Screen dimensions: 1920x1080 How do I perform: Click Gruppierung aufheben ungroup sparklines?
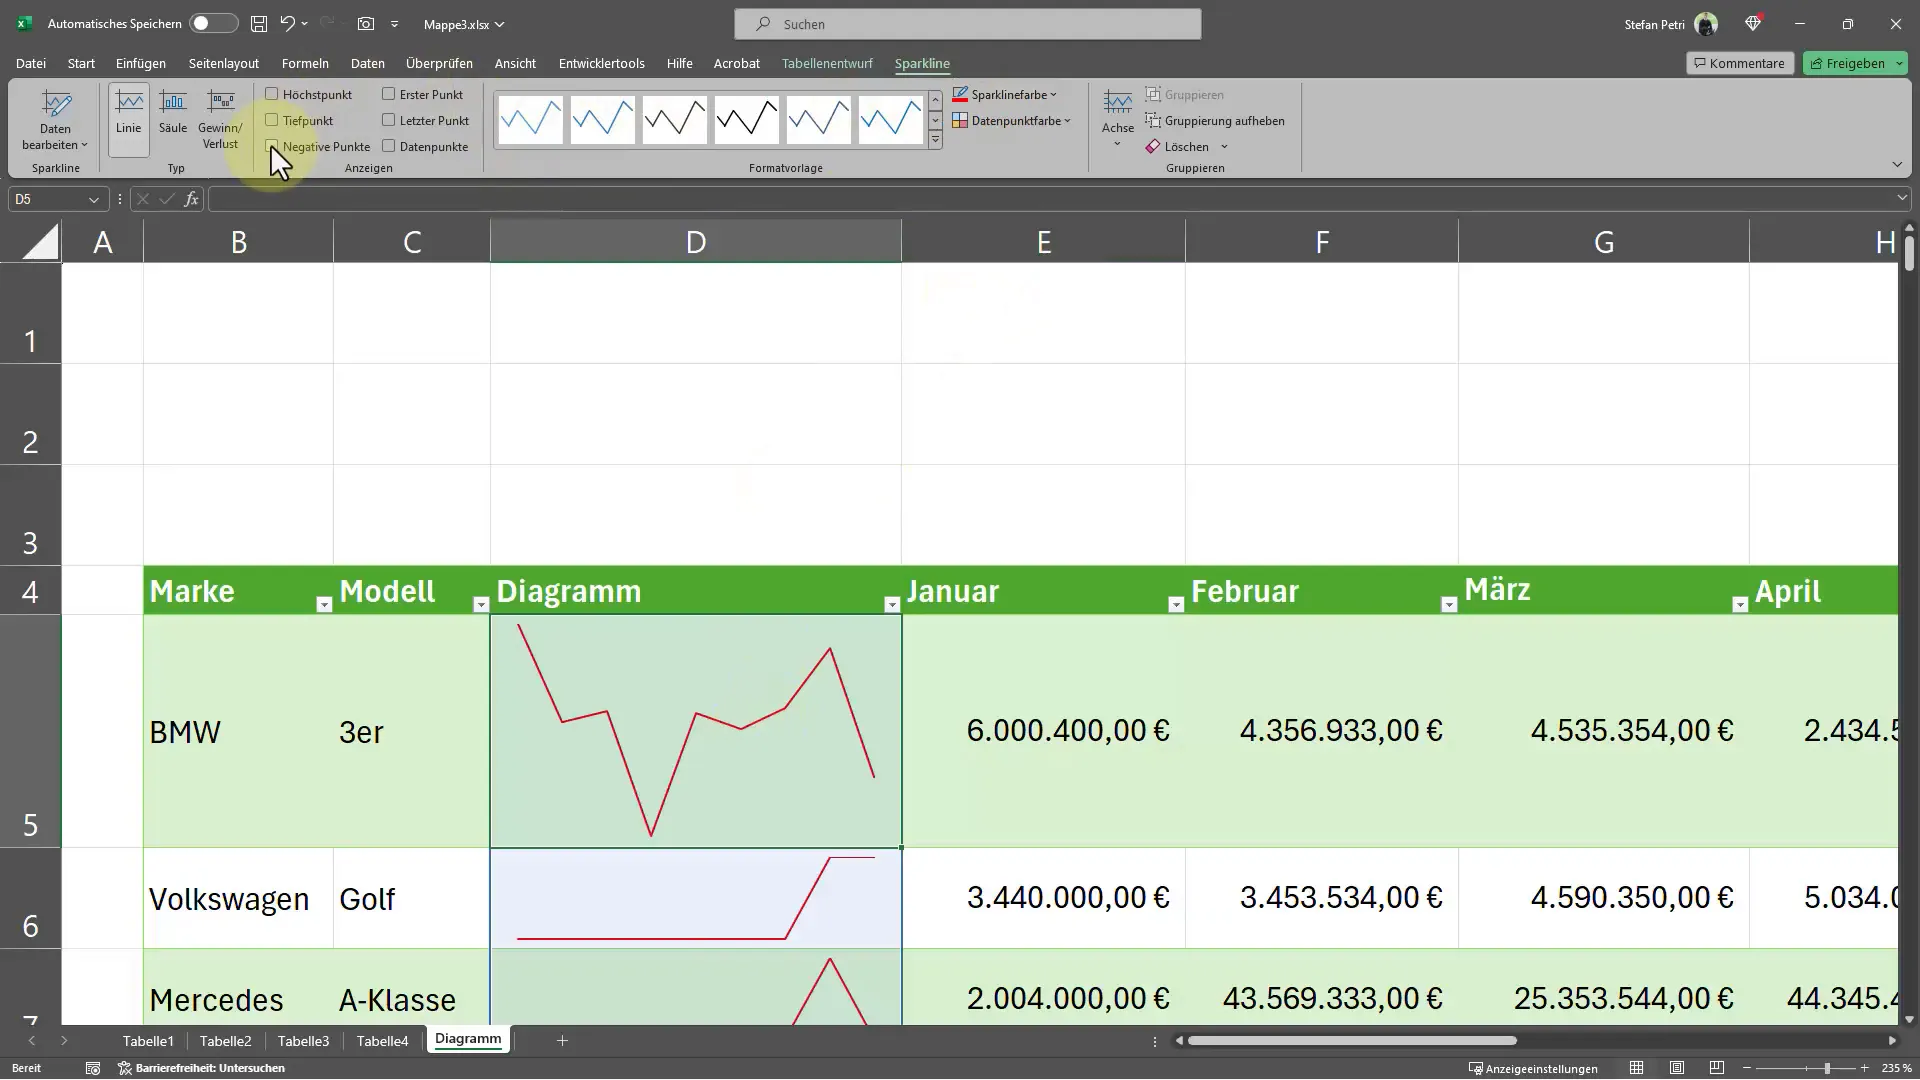point(1215,121)
